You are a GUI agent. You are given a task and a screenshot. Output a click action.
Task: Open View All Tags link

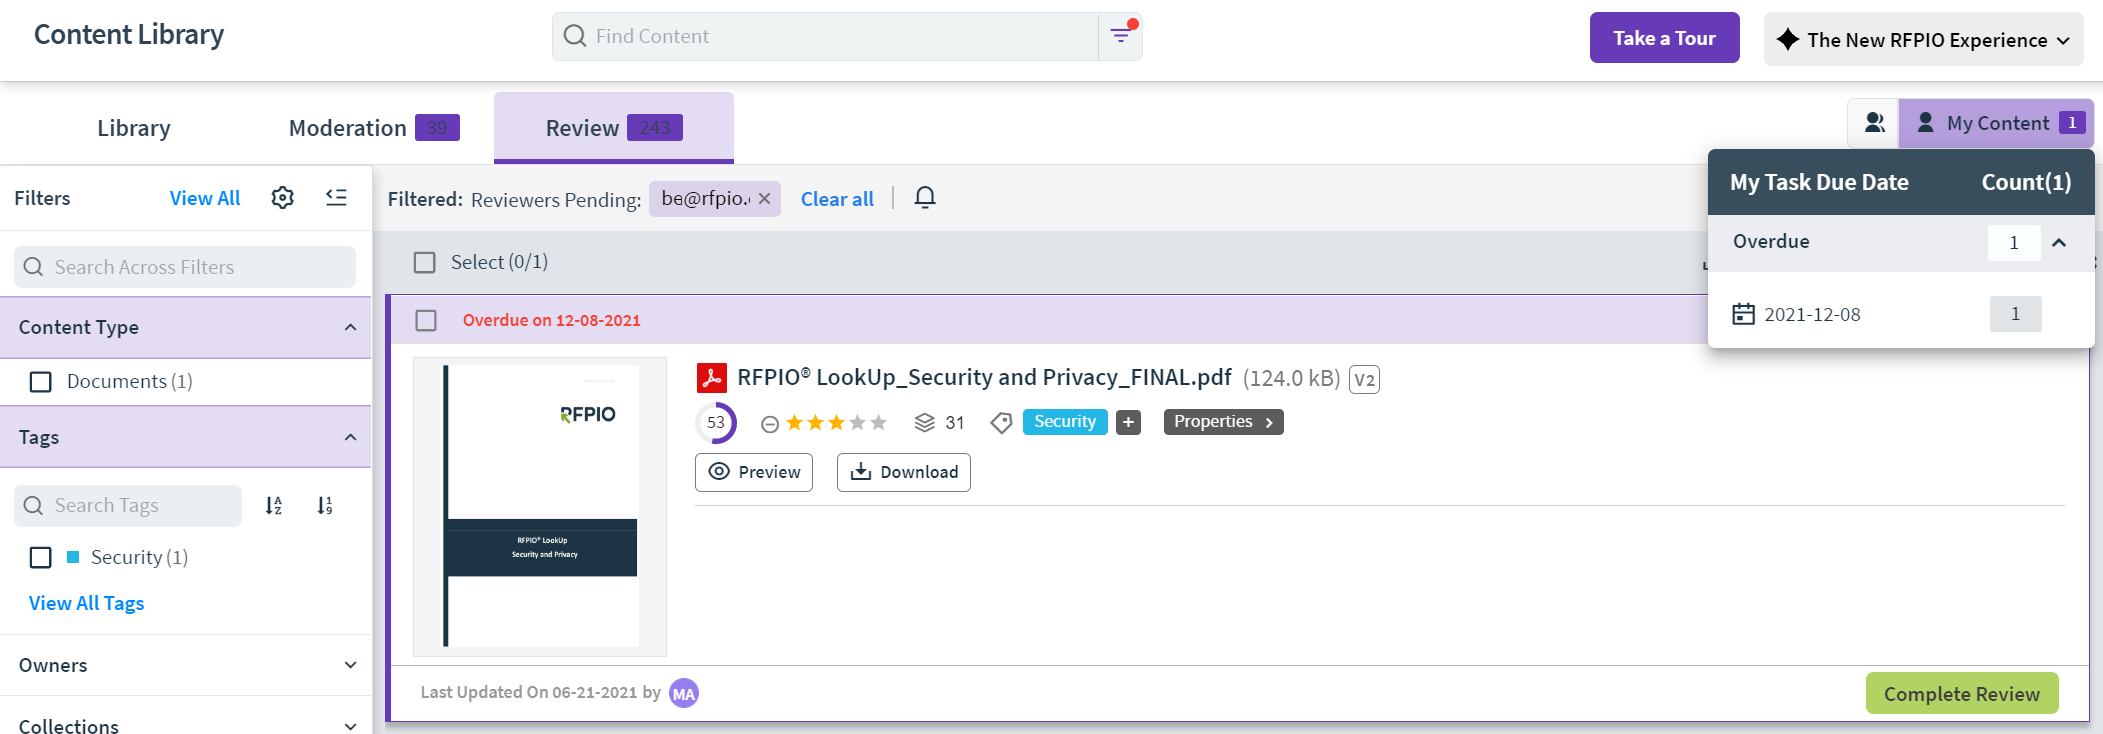[x=87, y=603]
